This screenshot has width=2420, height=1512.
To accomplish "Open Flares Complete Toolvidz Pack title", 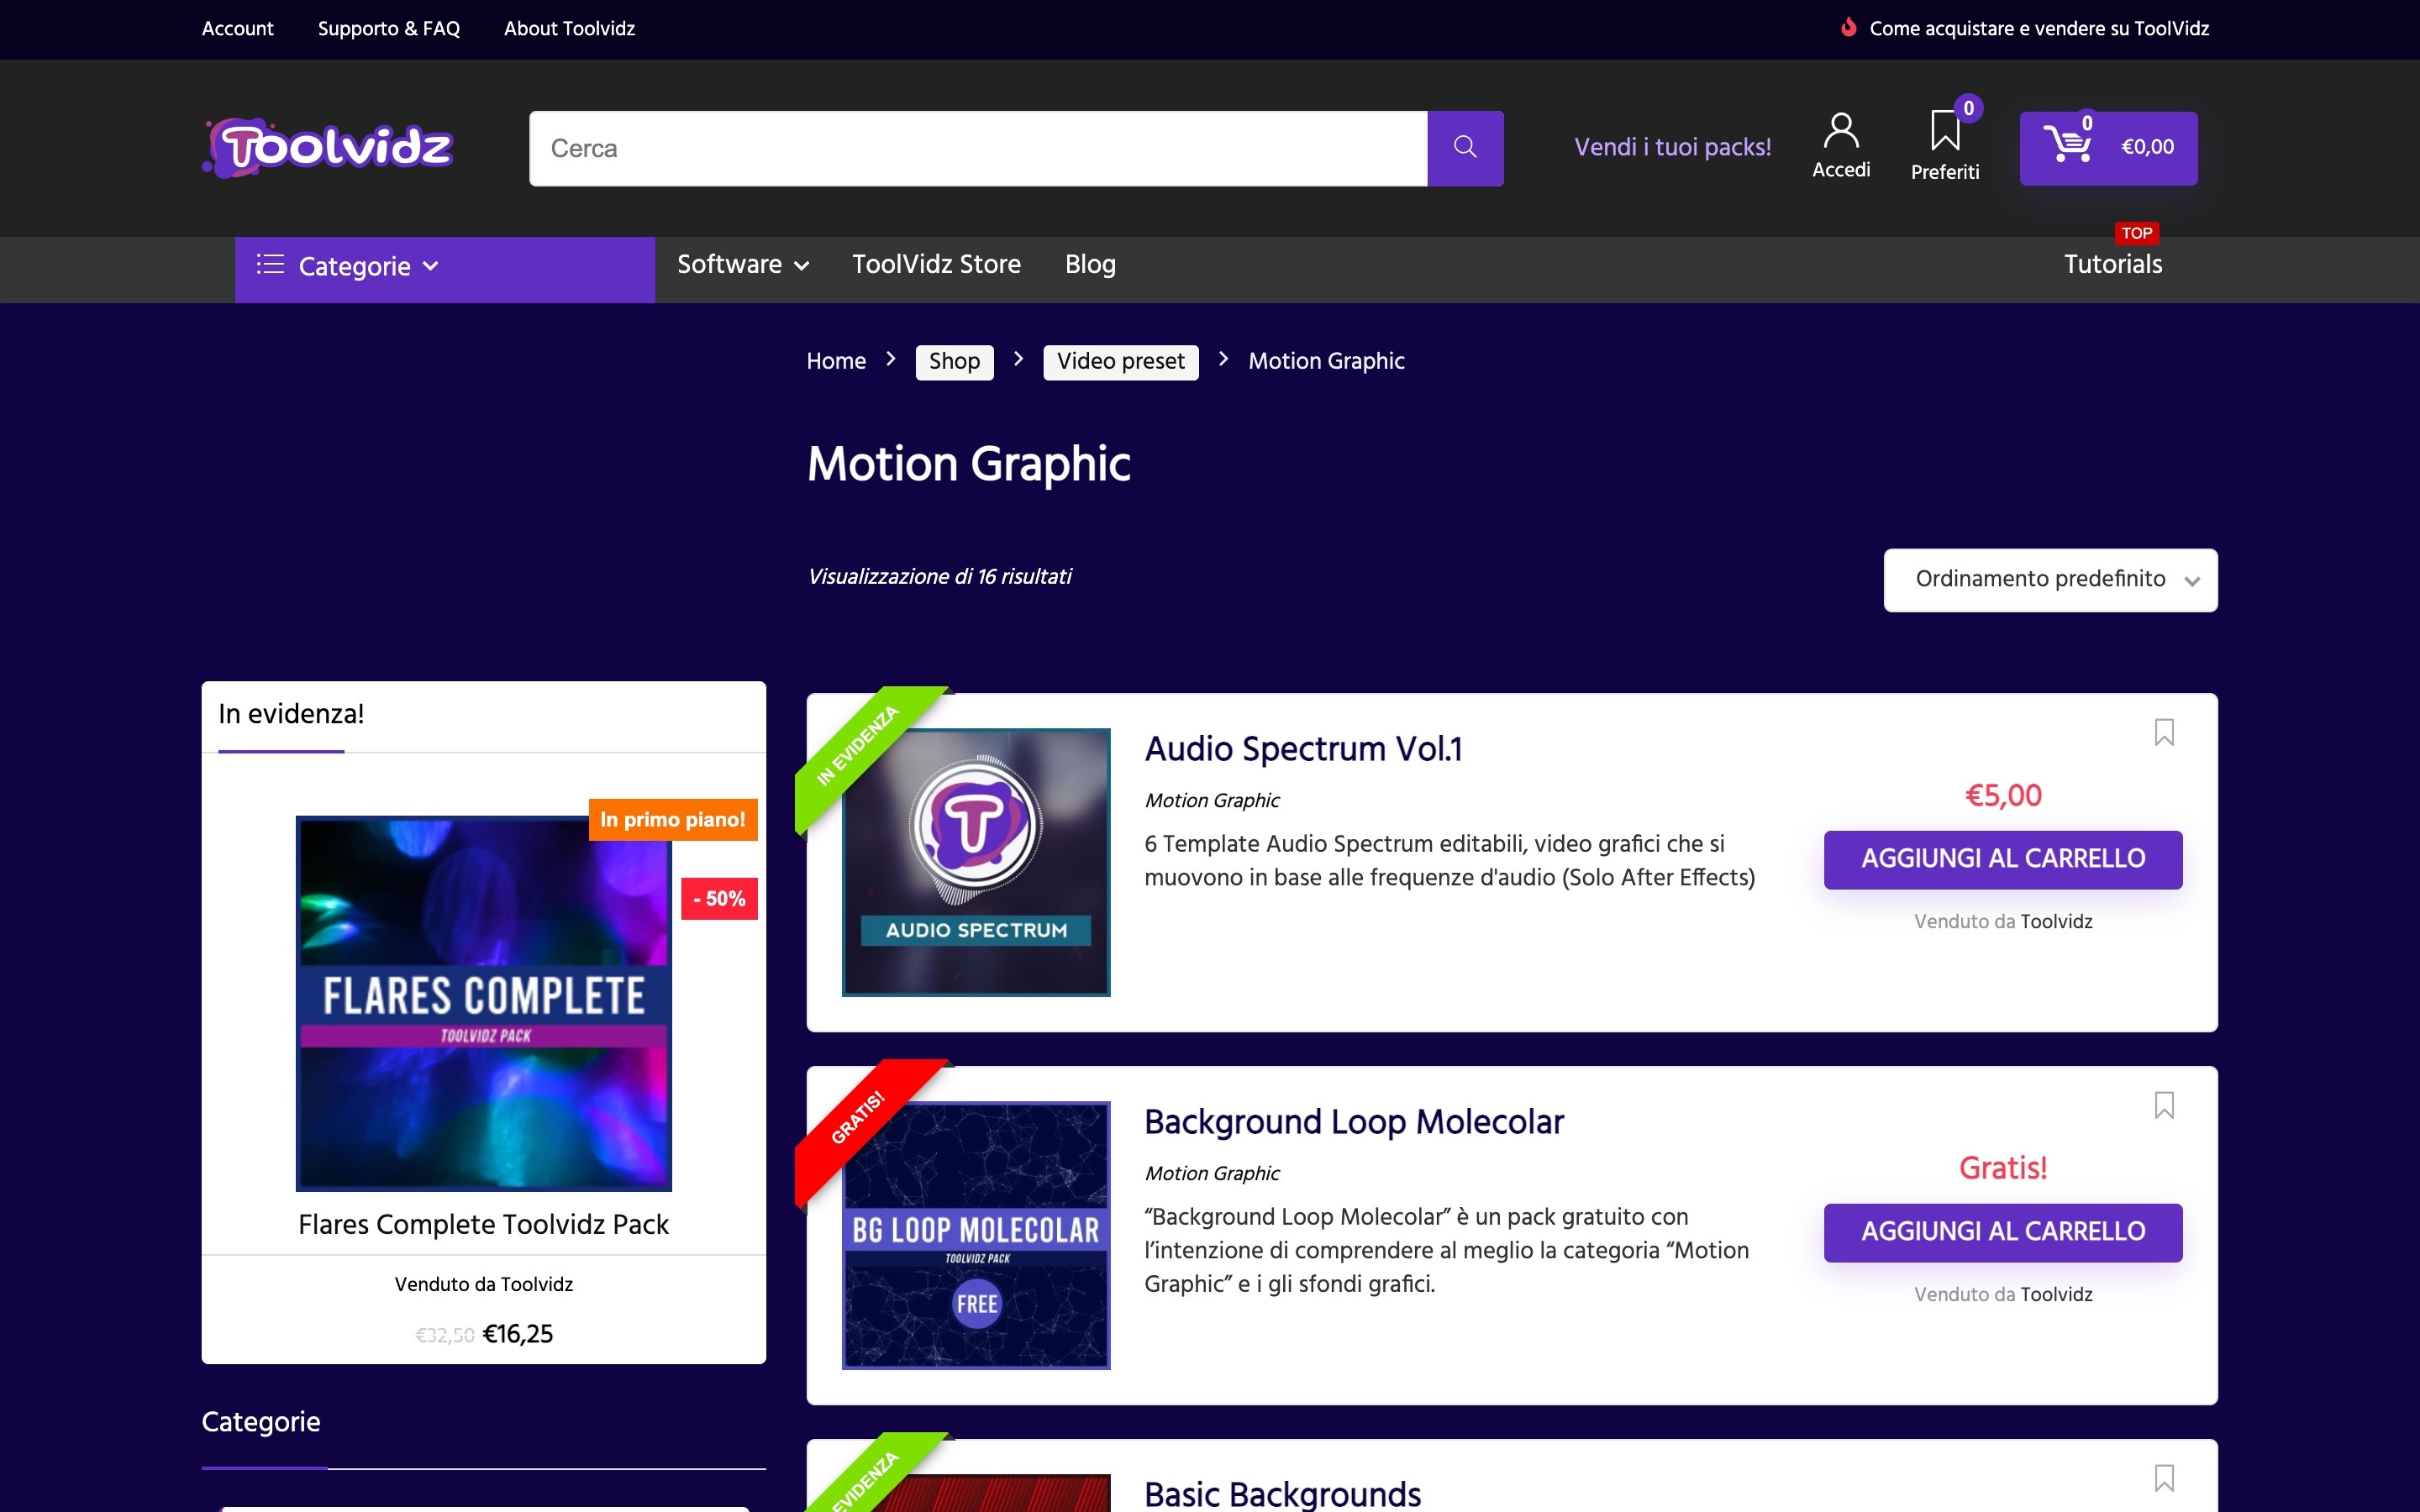I will tap(483, 1224).
